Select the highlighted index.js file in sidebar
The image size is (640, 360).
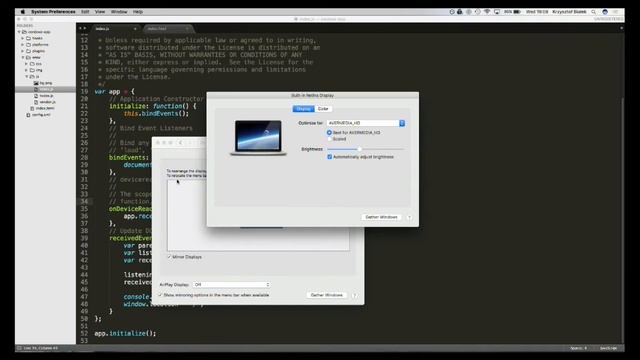(45, 89)
